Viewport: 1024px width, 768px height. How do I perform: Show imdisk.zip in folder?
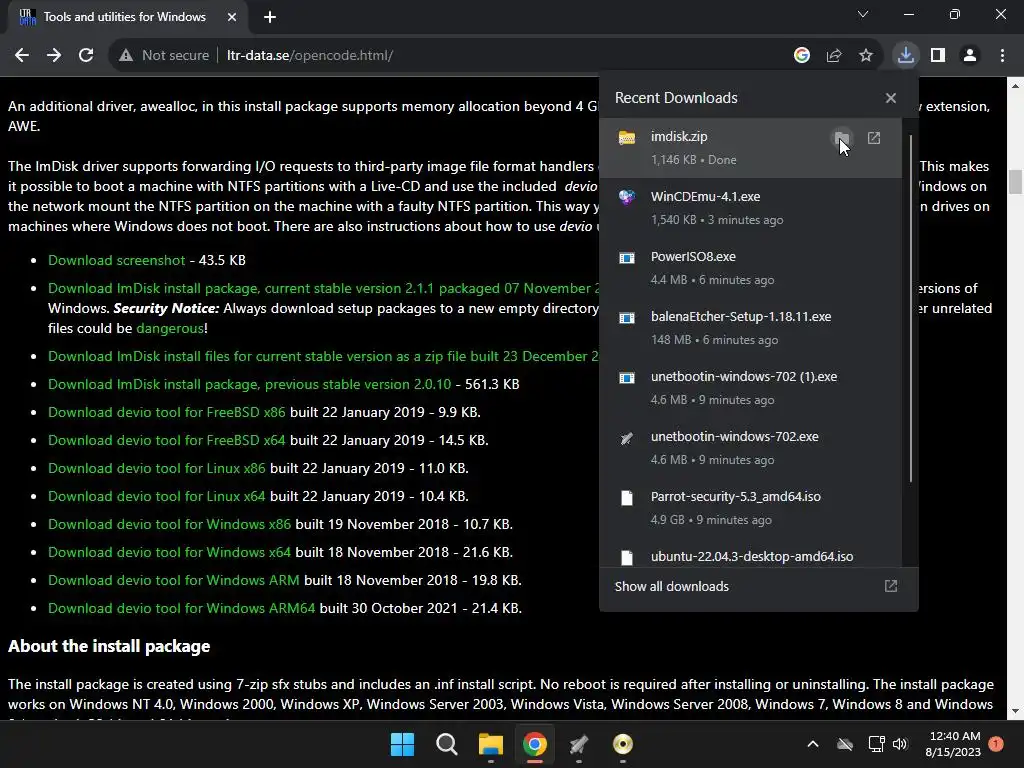(842, 138)
